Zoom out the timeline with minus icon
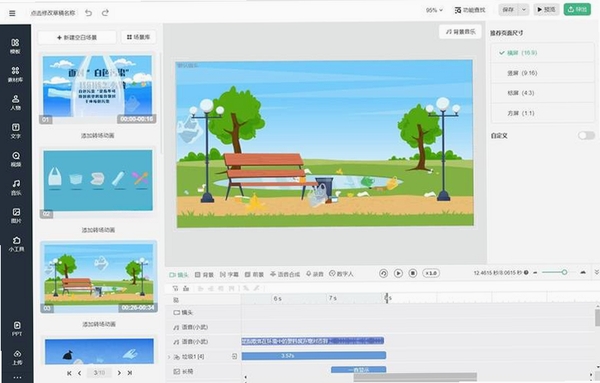 [x=535, y=272]
